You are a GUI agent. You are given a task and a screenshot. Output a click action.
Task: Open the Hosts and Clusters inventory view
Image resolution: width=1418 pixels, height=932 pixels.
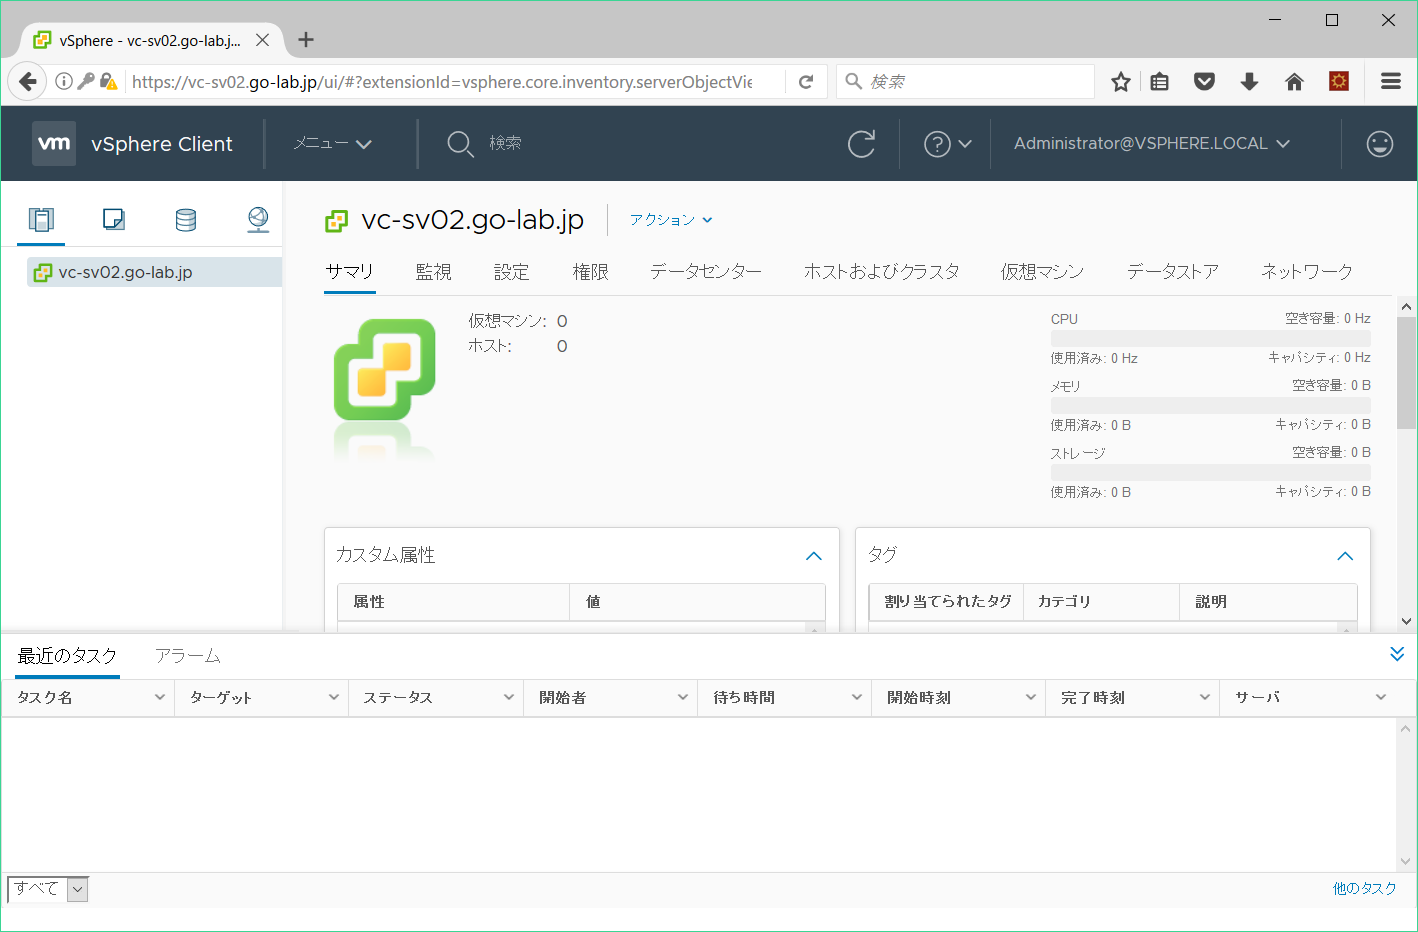(x=41, y=219)
